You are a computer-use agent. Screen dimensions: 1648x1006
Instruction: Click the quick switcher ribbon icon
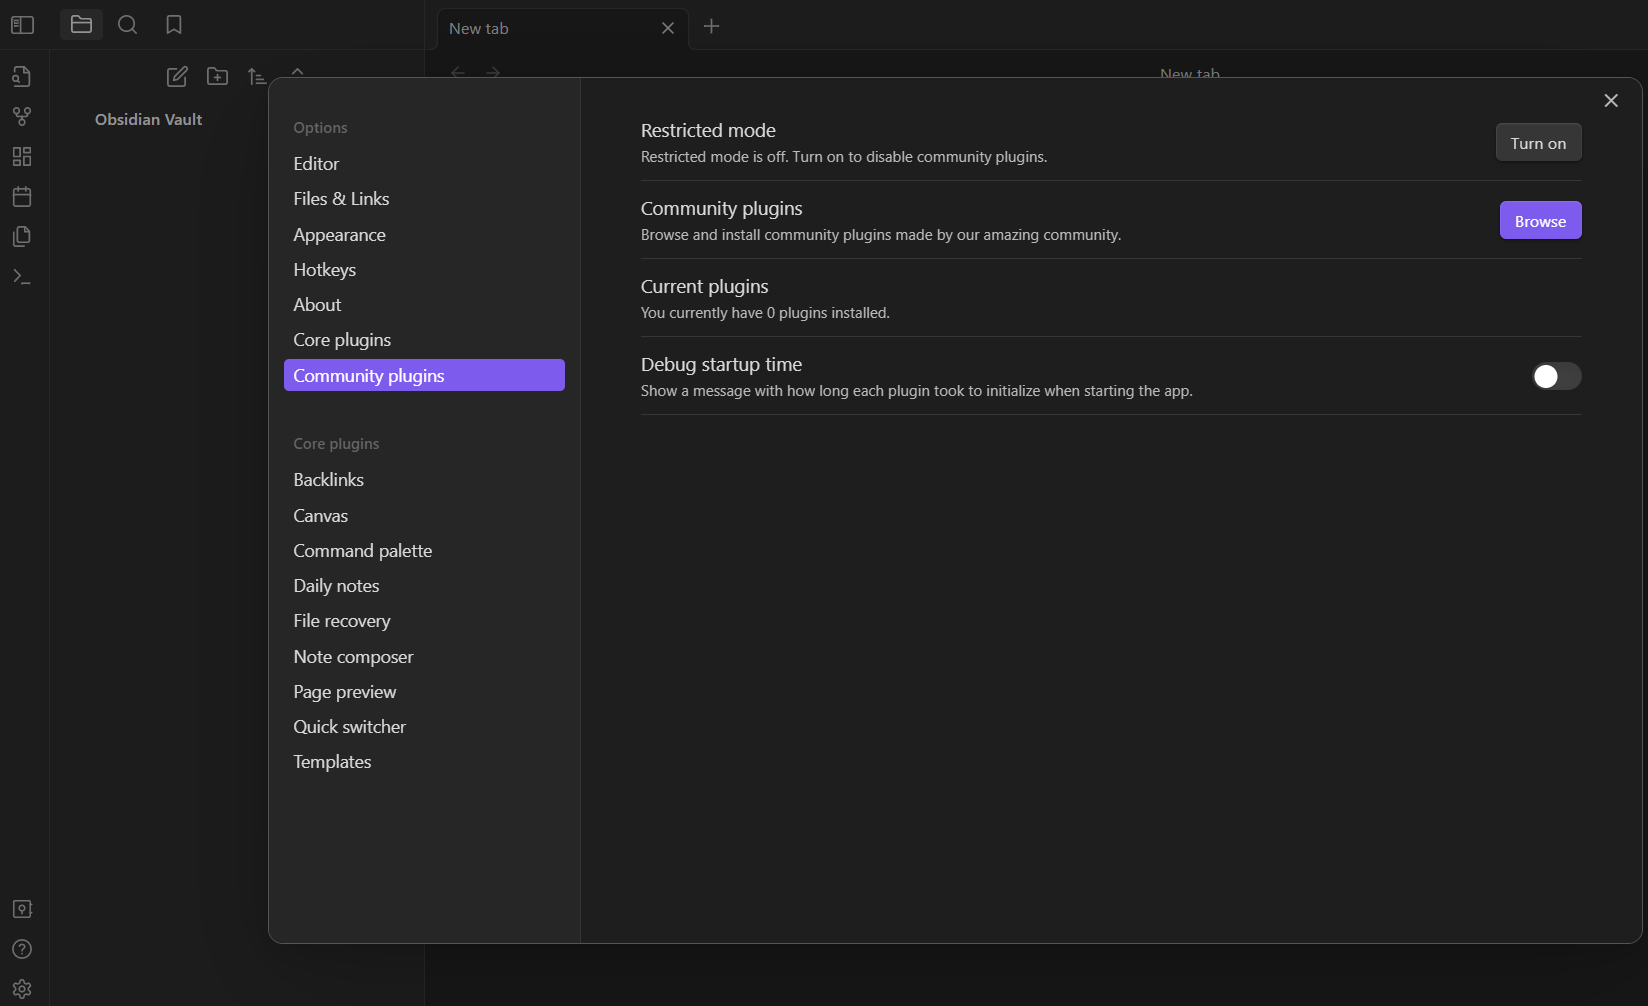22,76
